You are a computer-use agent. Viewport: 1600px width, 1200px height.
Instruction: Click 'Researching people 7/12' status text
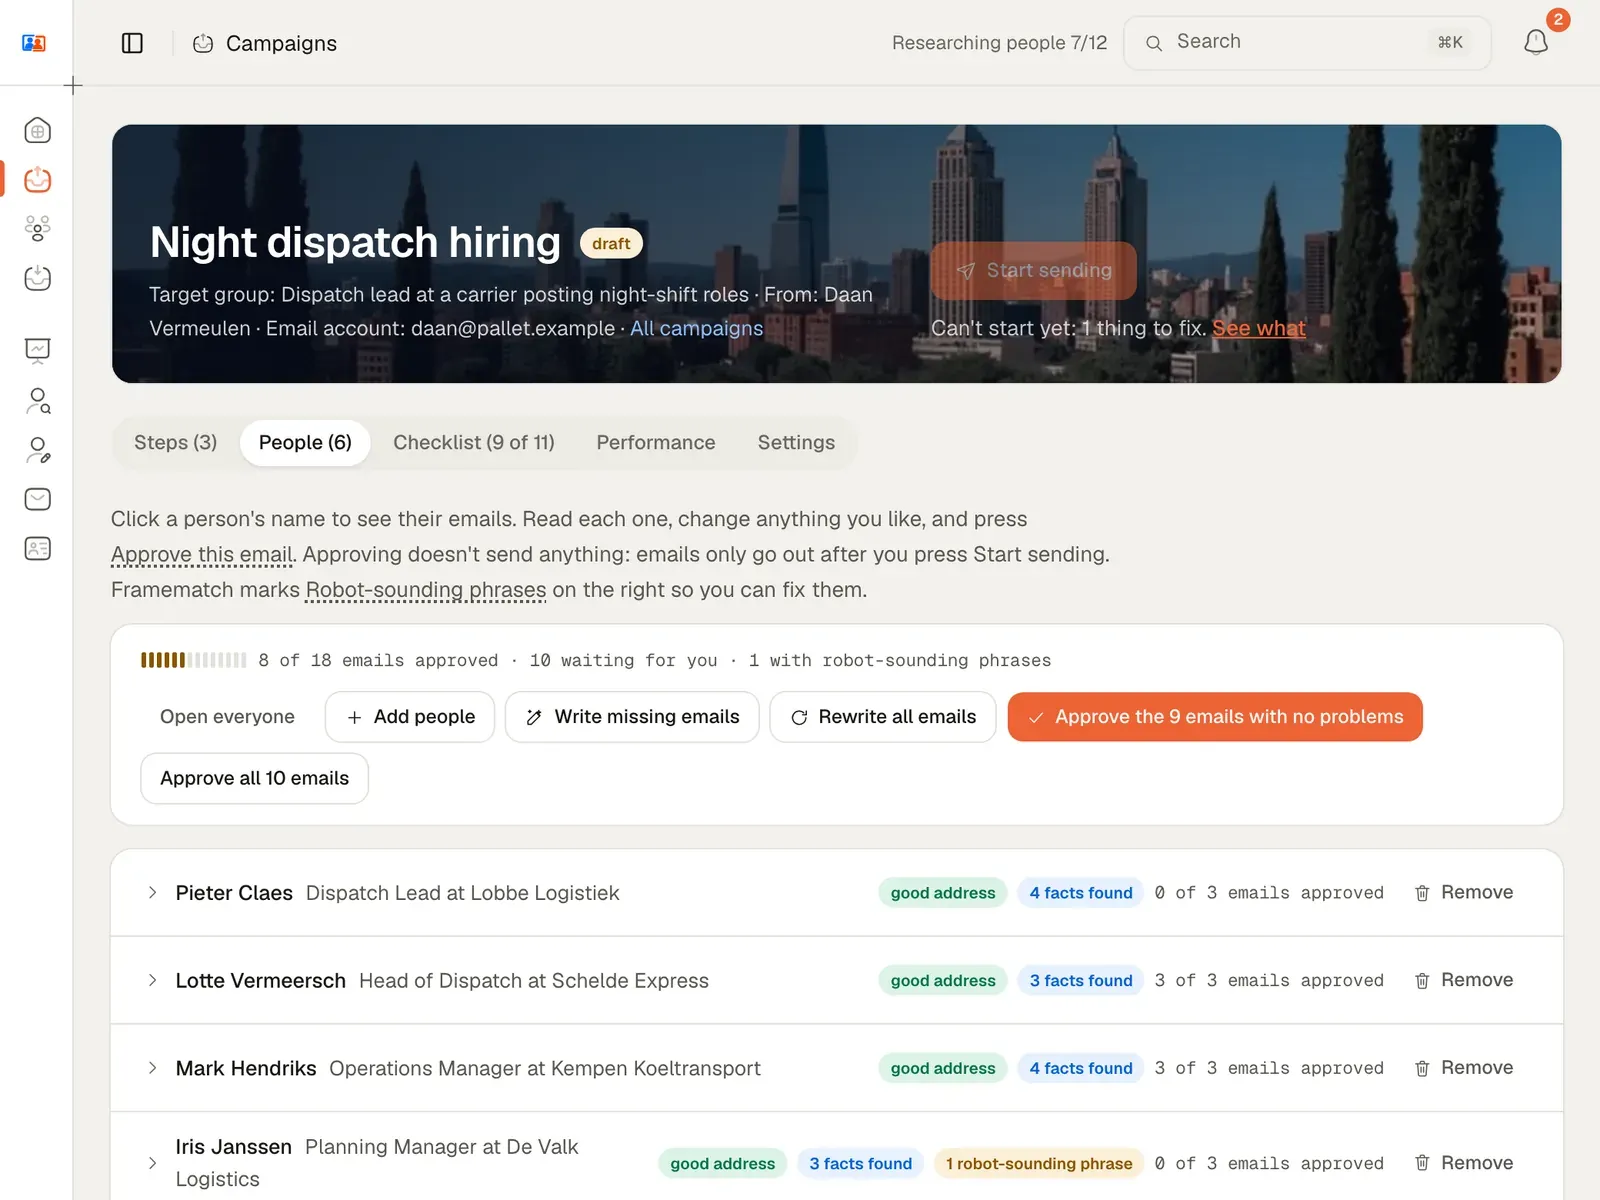coord(1000,43)
